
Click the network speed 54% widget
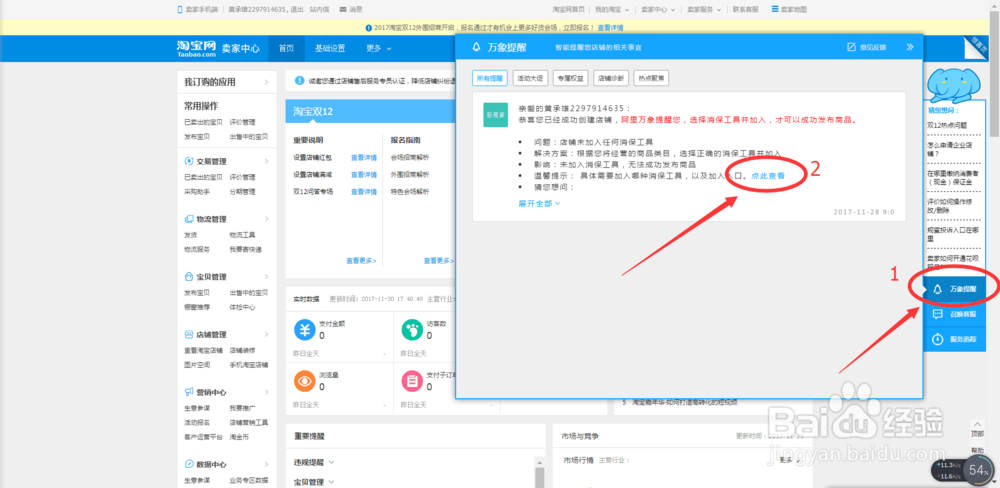(x=978, y=471)
